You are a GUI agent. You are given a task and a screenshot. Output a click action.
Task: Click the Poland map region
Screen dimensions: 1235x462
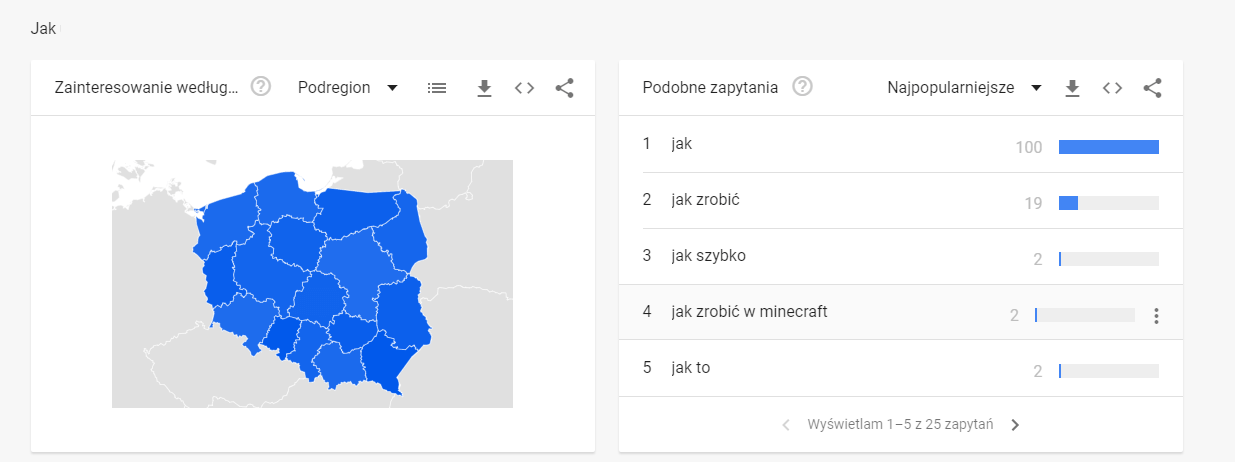click(x=312, y=282)
